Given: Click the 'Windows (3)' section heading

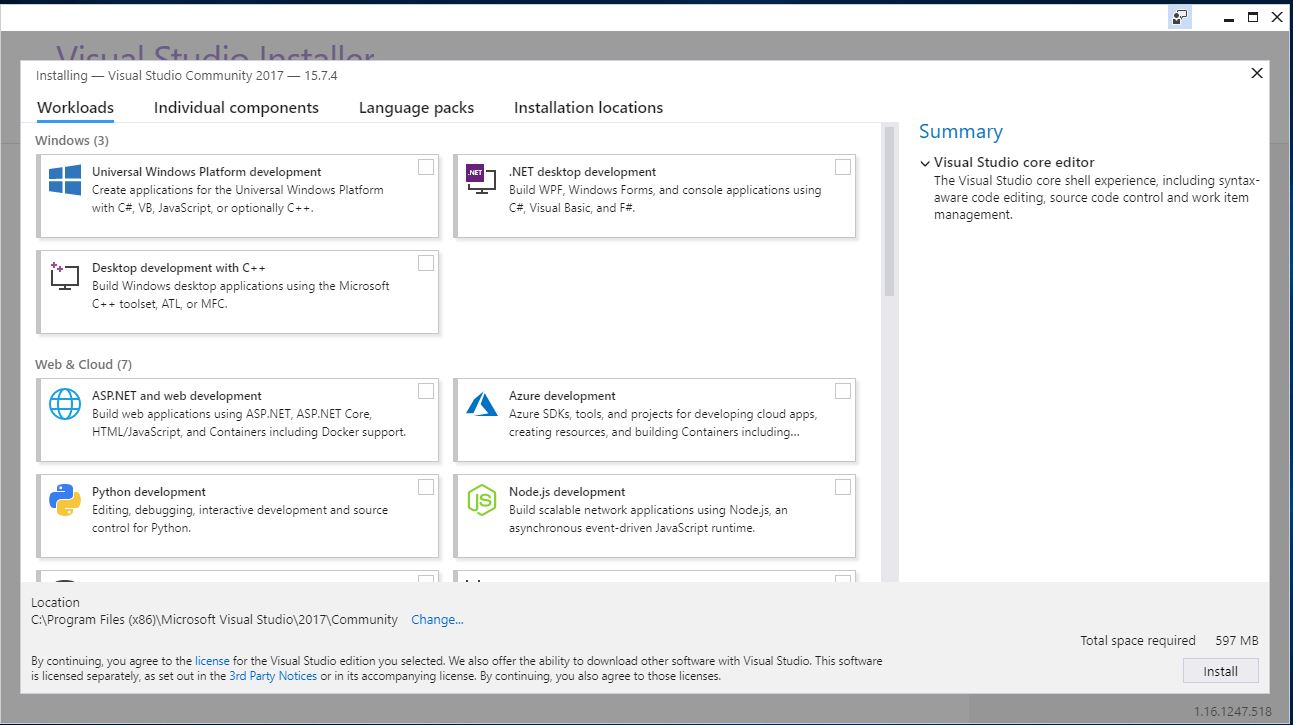Looking at the screenshot, I should point(72,141).
